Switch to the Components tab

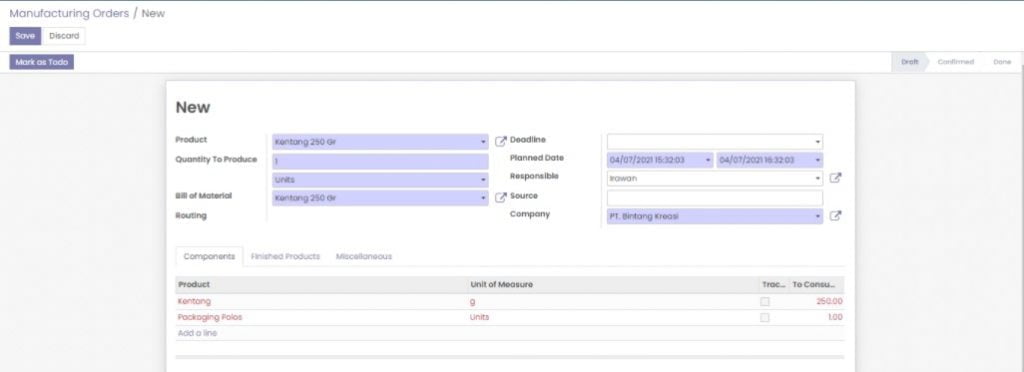coord(209,256)
